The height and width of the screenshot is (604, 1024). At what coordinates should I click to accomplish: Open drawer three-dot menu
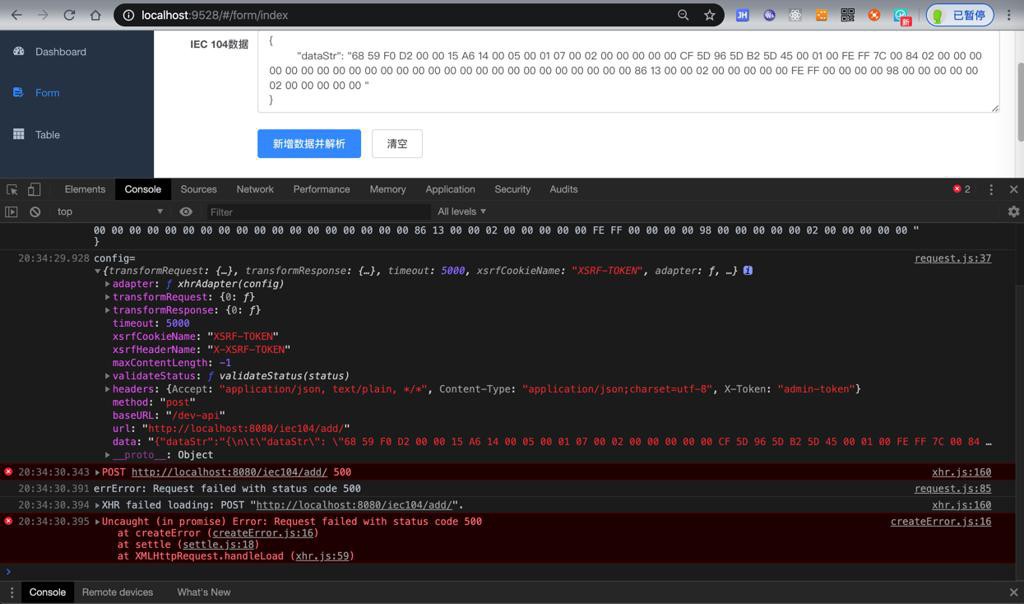coord(12,592)
